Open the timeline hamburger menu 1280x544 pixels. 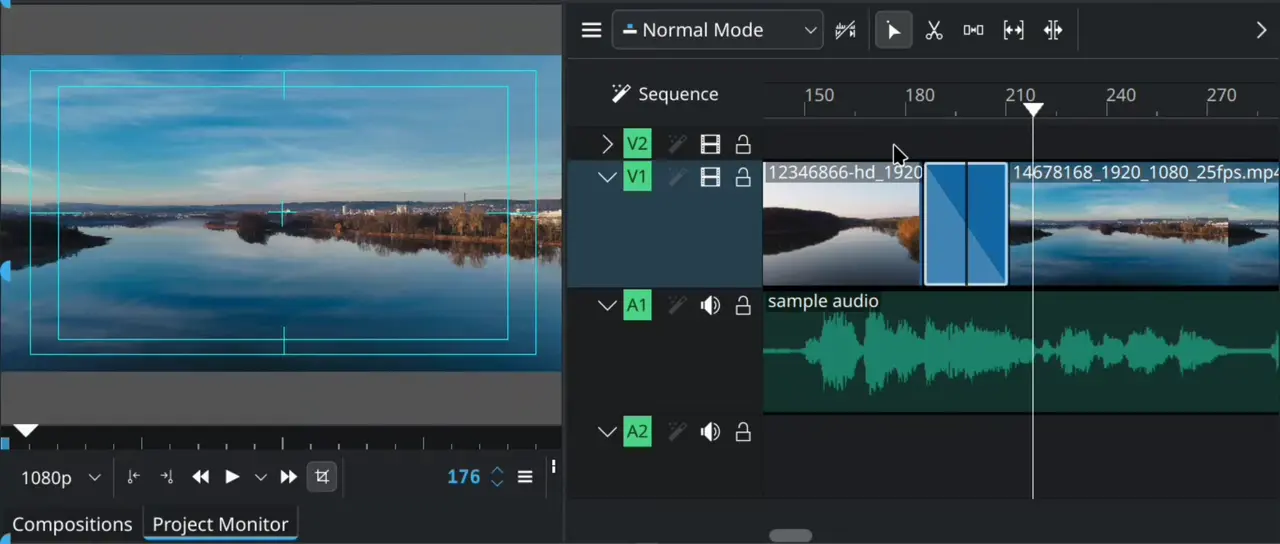591,30
